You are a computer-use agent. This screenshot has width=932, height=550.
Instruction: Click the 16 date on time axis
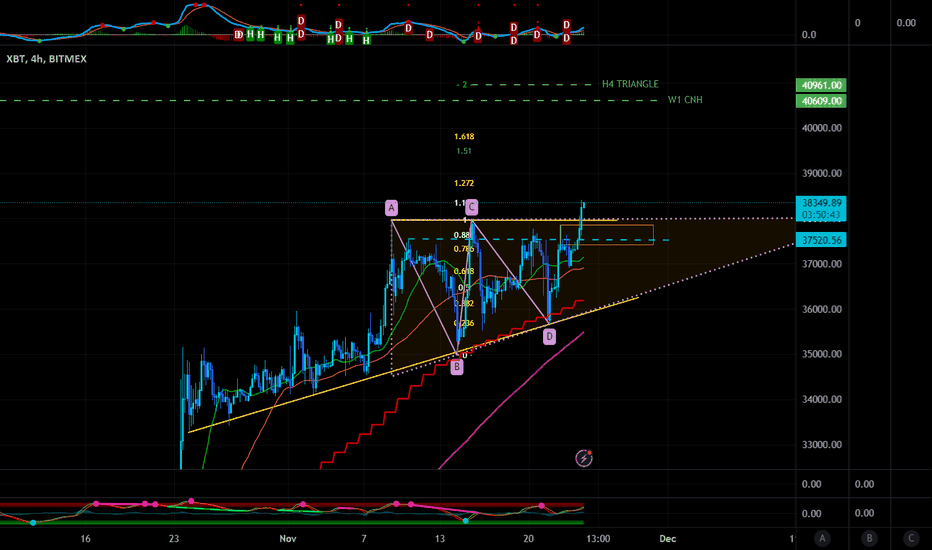(x=86, y=538)
